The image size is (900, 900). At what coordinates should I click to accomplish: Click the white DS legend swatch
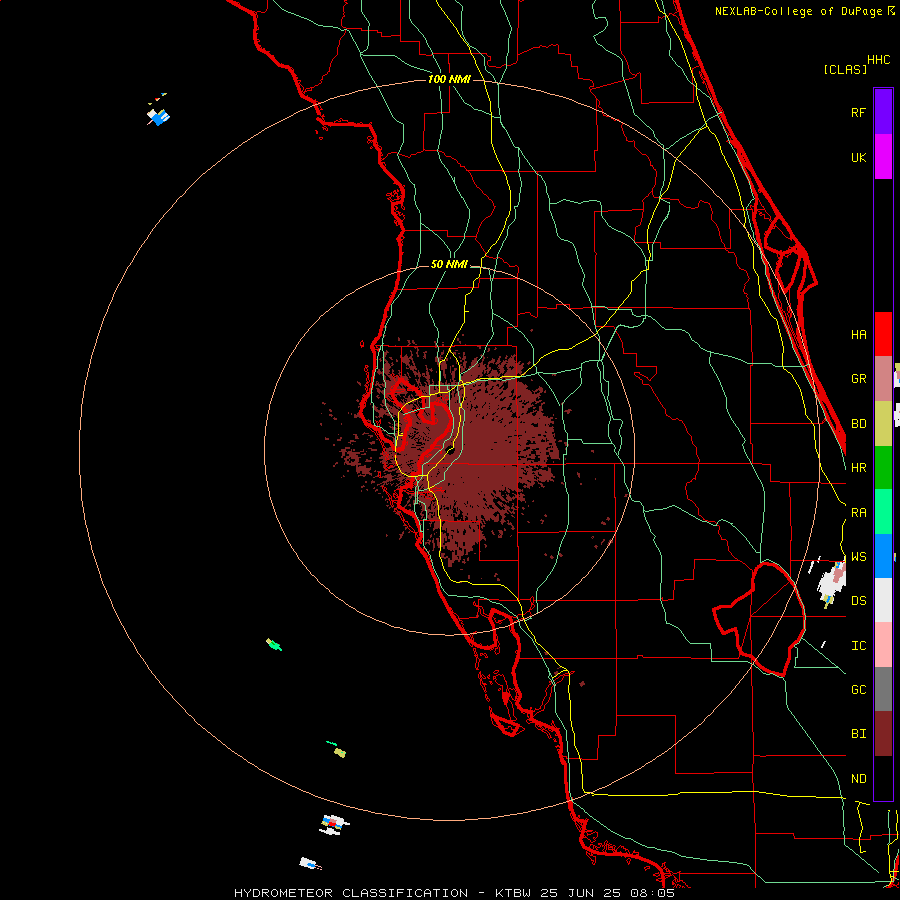click(x=883, y=600)
